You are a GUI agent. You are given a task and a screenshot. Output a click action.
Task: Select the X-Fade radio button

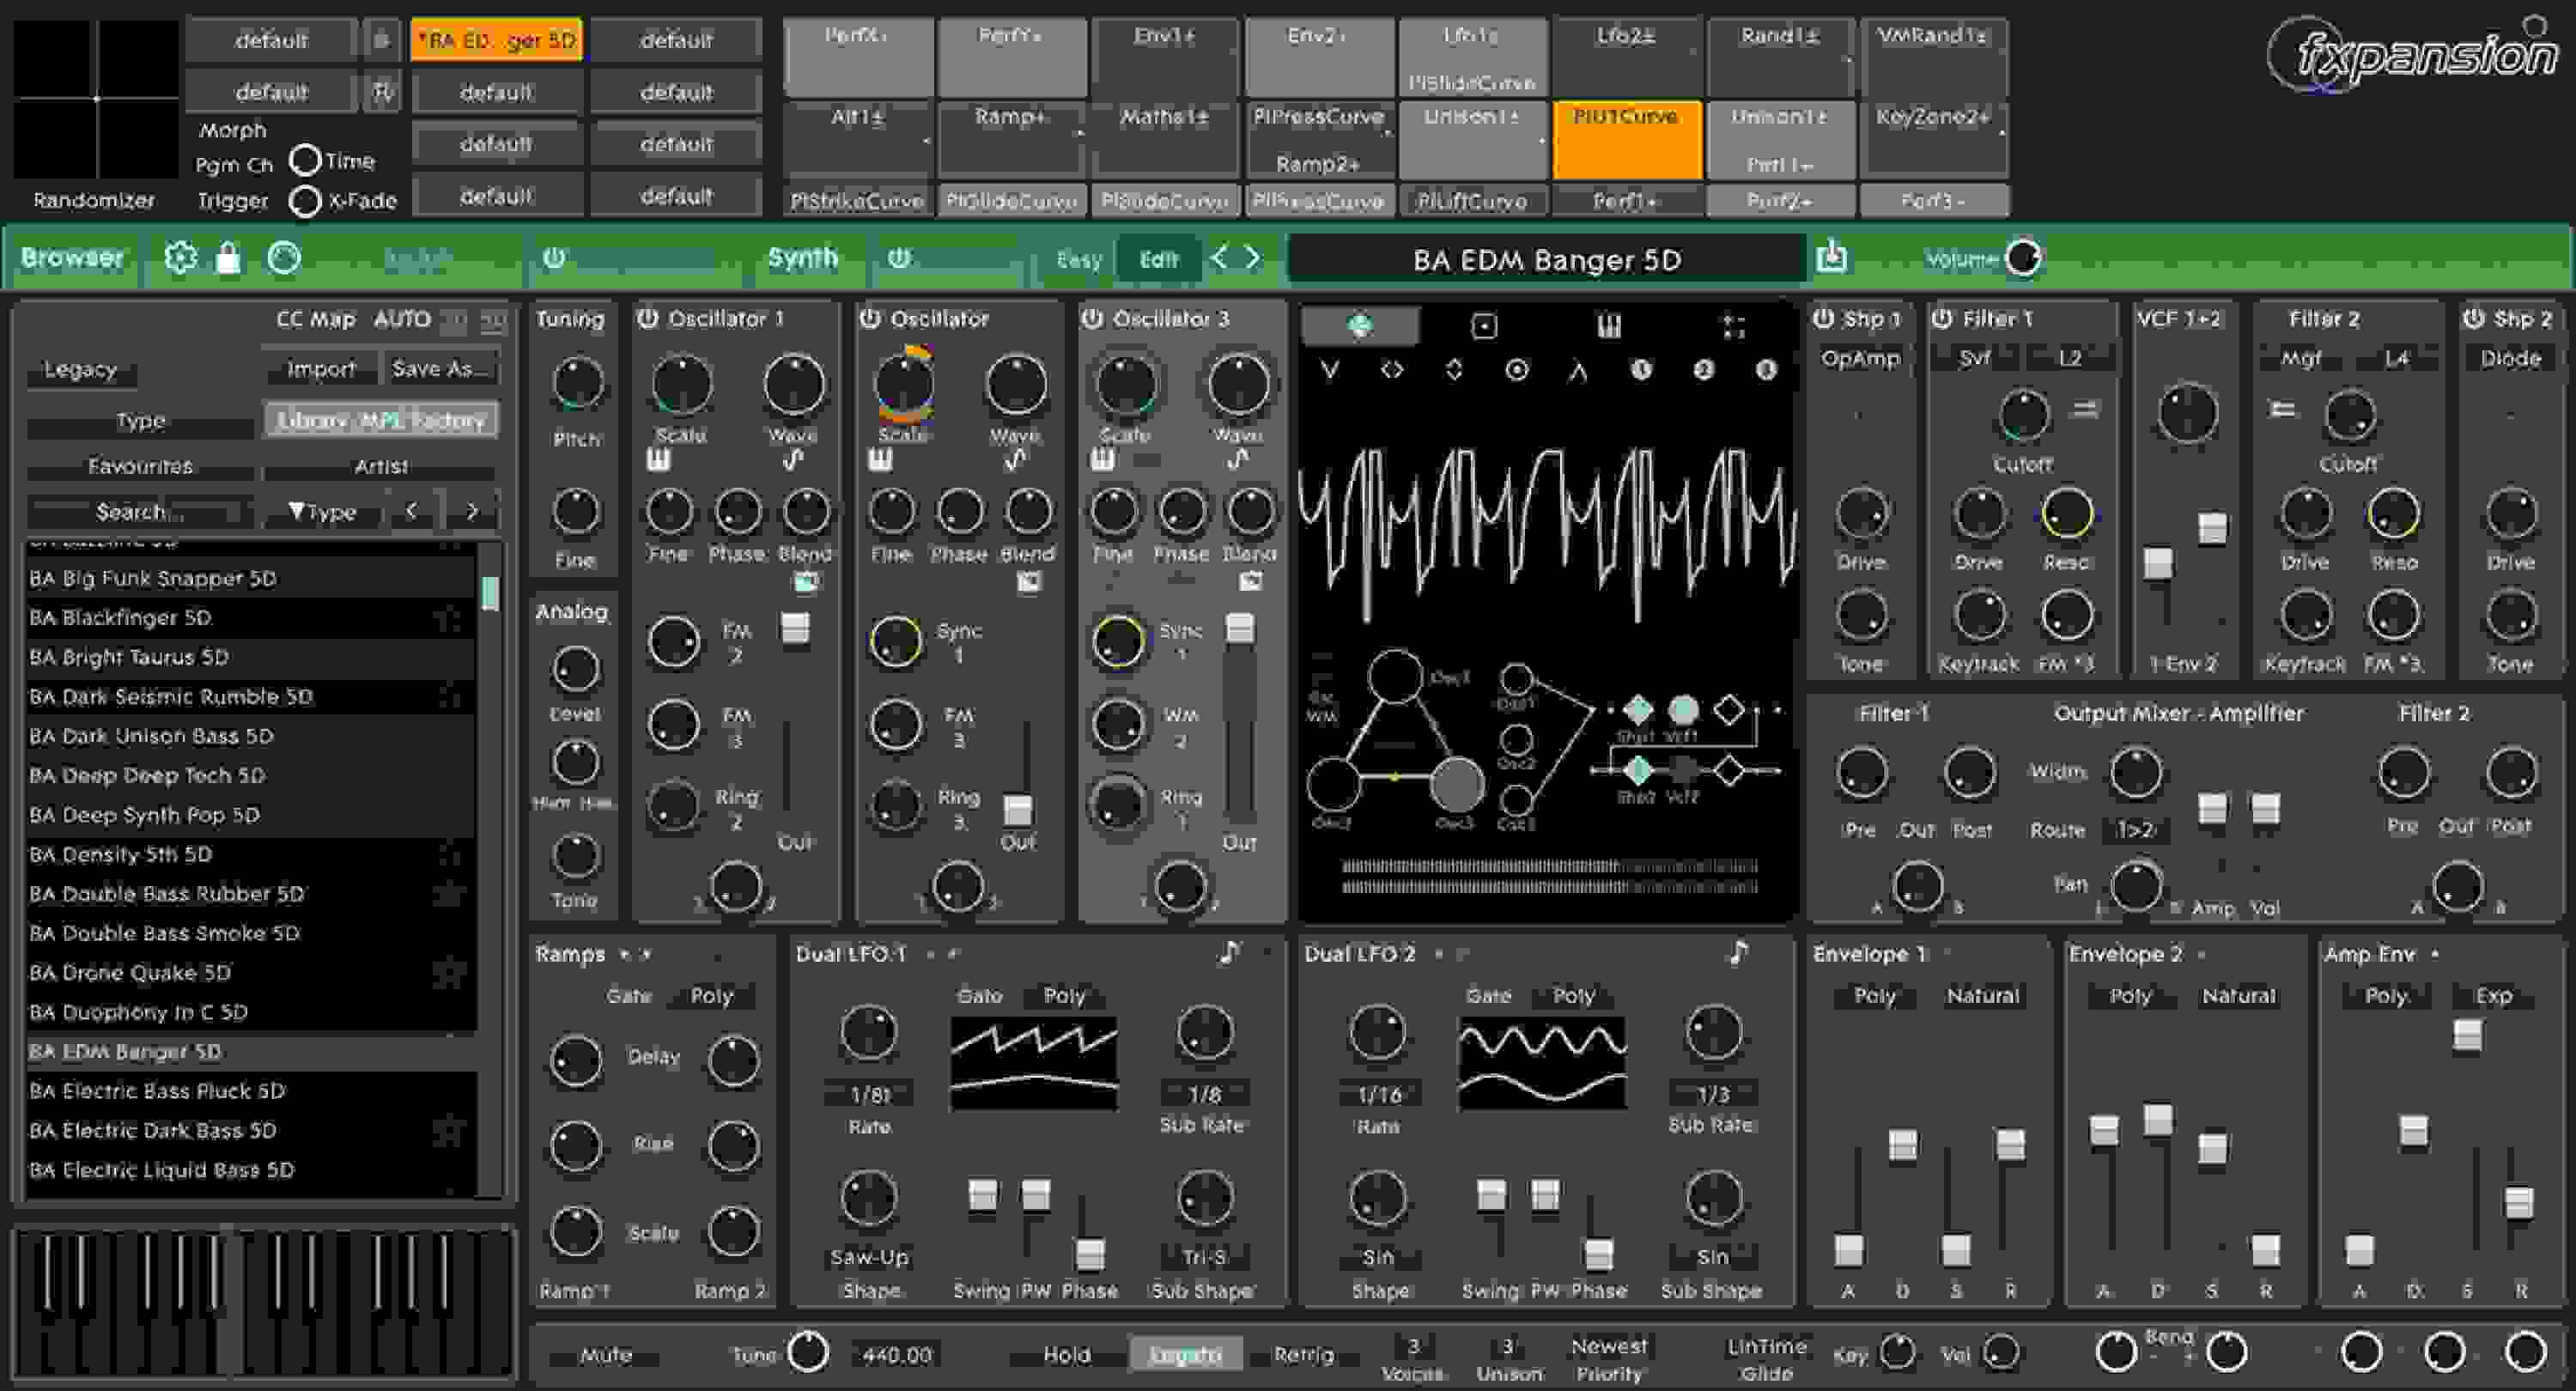coord(304,201)
